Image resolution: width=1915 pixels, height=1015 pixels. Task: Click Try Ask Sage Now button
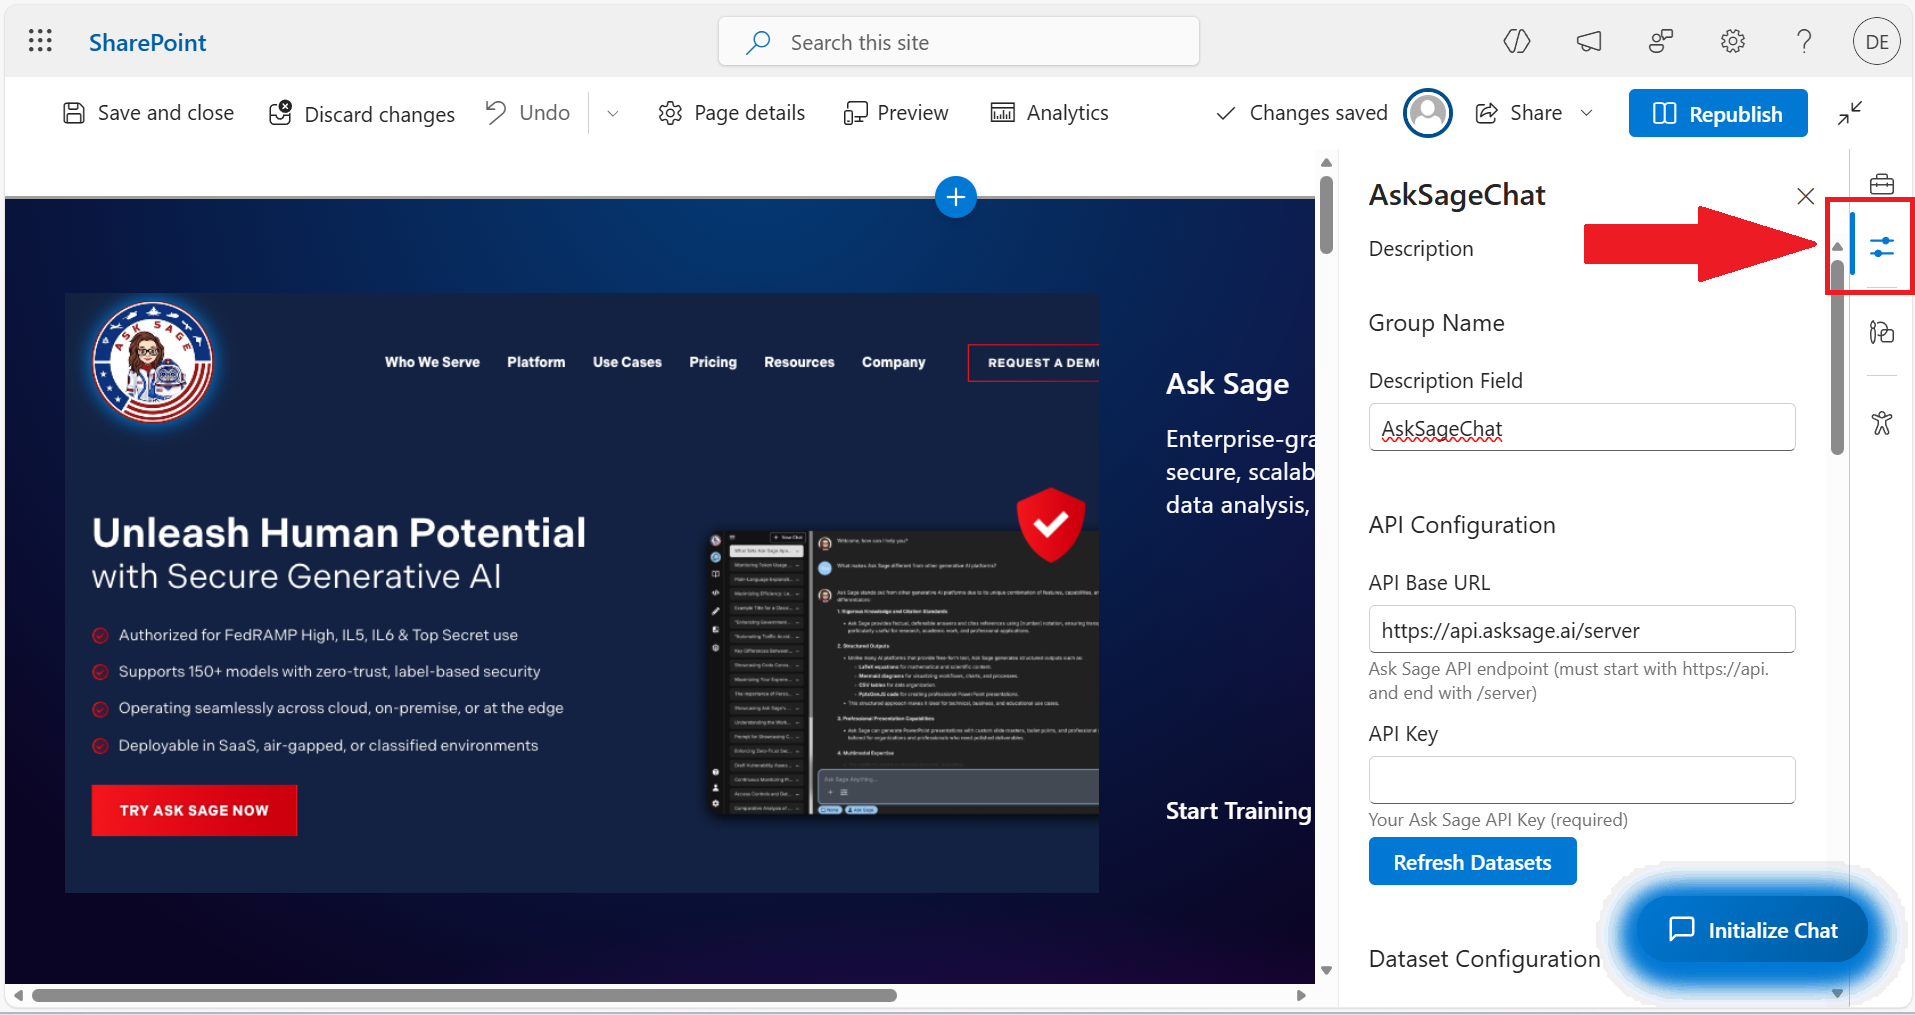point(194,810)
